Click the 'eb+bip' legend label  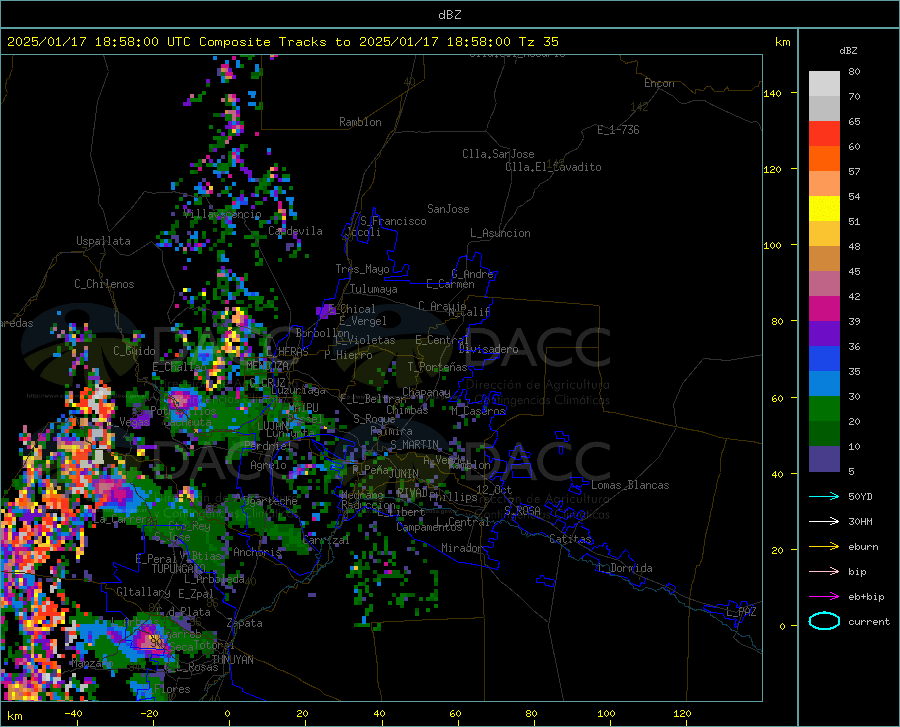[866, 597]
